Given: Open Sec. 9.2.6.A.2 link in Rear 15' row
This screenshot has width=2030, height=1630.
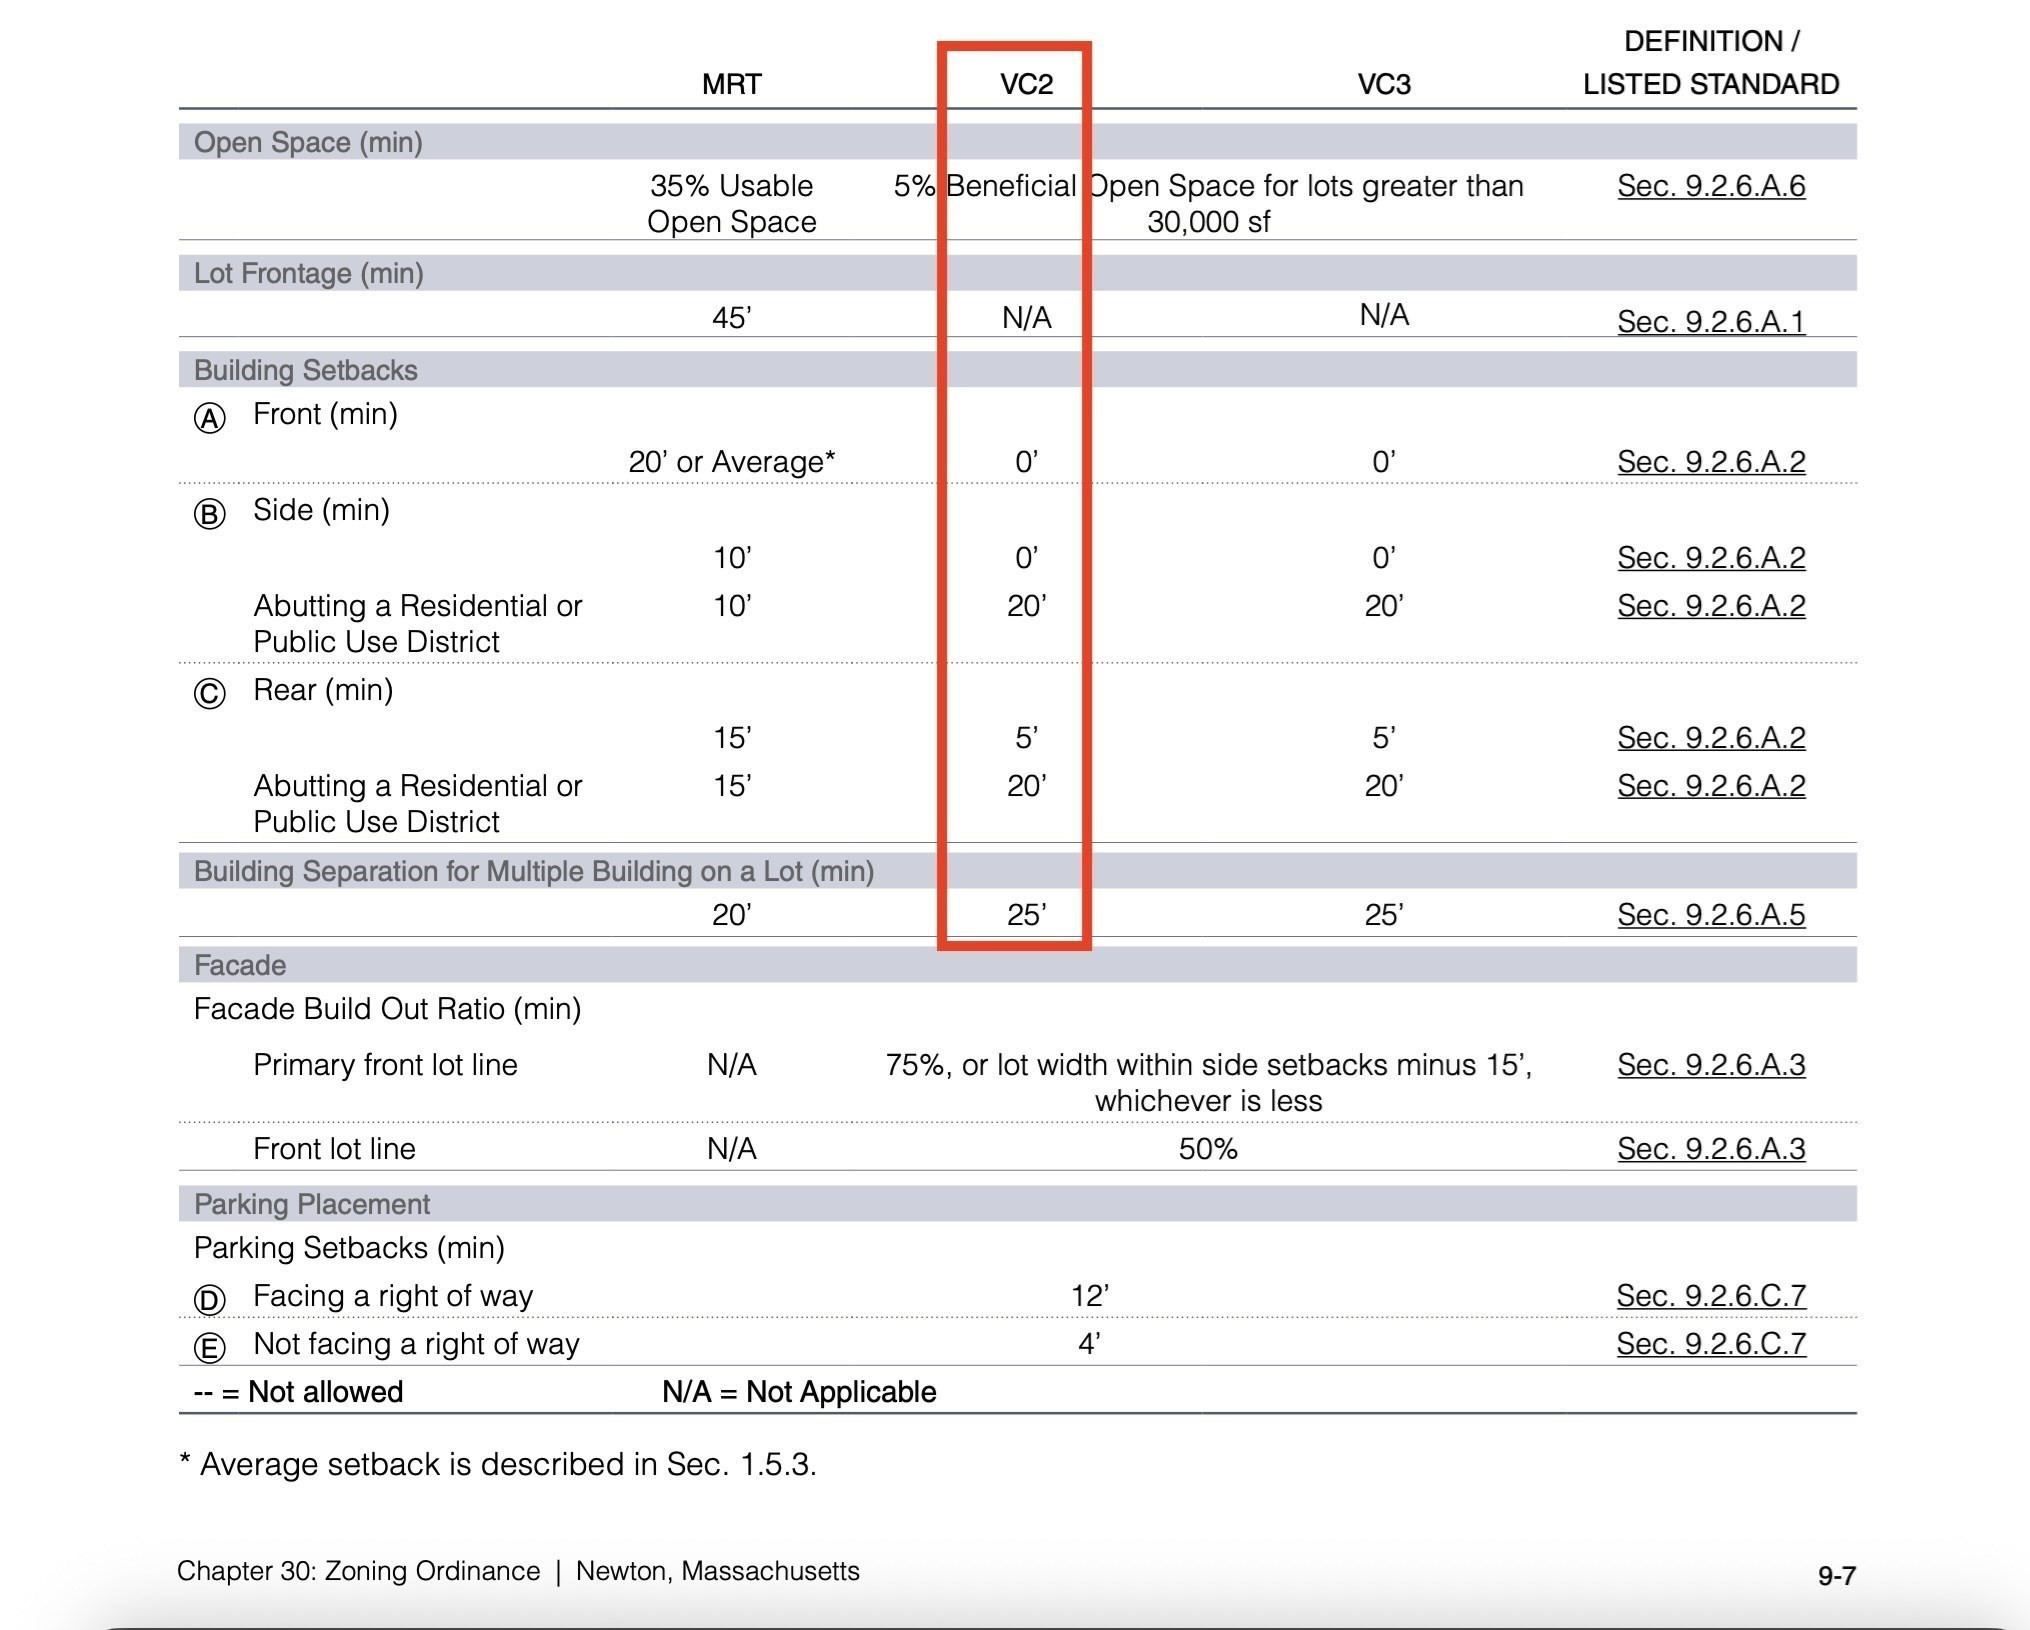Looking at the screenshot, I should (x=1710, y=737).
